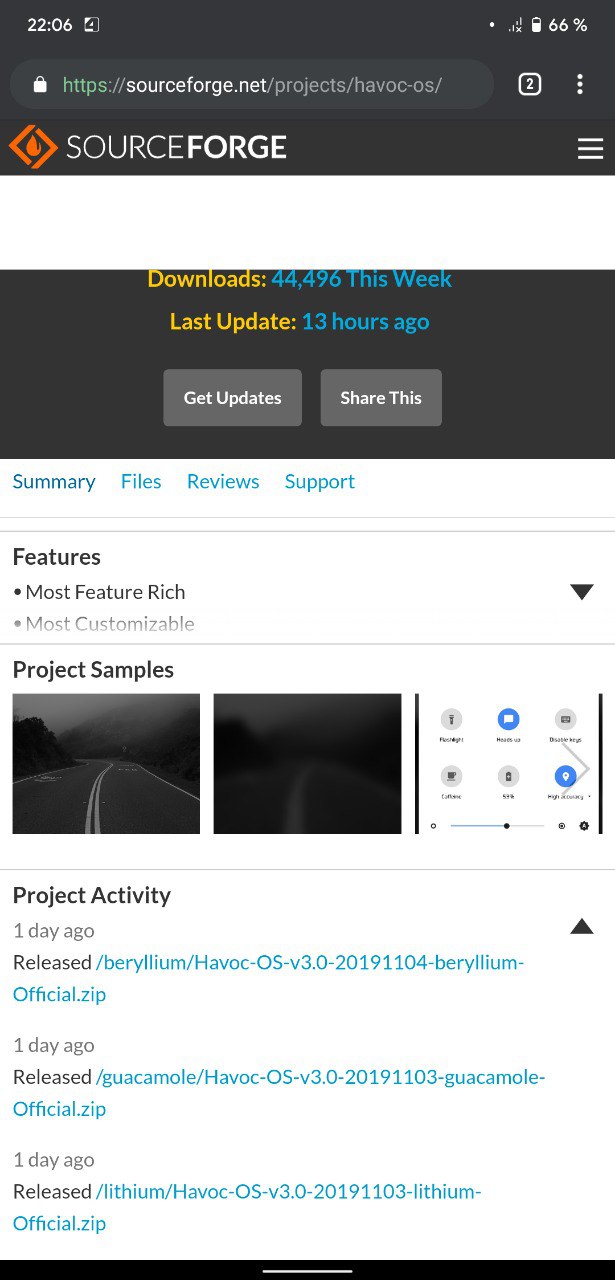
Task: Expand the Features section arrow
Action: [582, 592]
